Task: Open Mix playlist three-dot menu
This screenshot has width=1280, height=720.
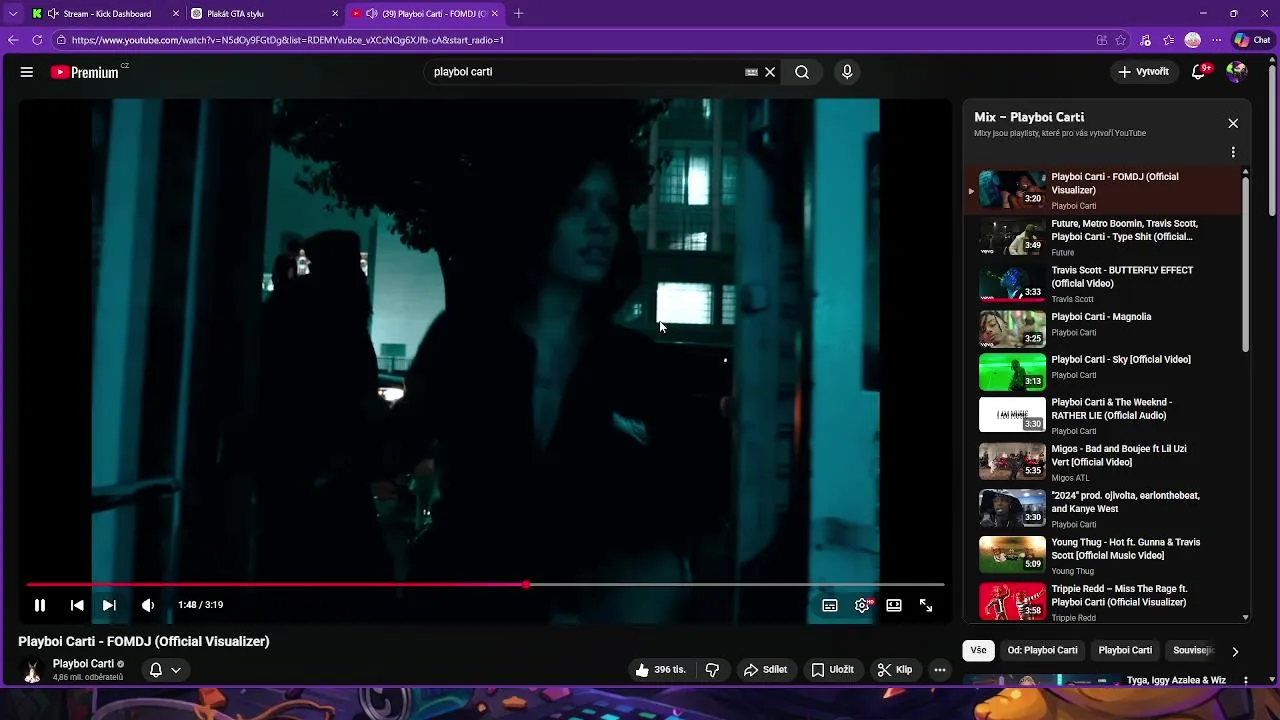Action: 1233,152
